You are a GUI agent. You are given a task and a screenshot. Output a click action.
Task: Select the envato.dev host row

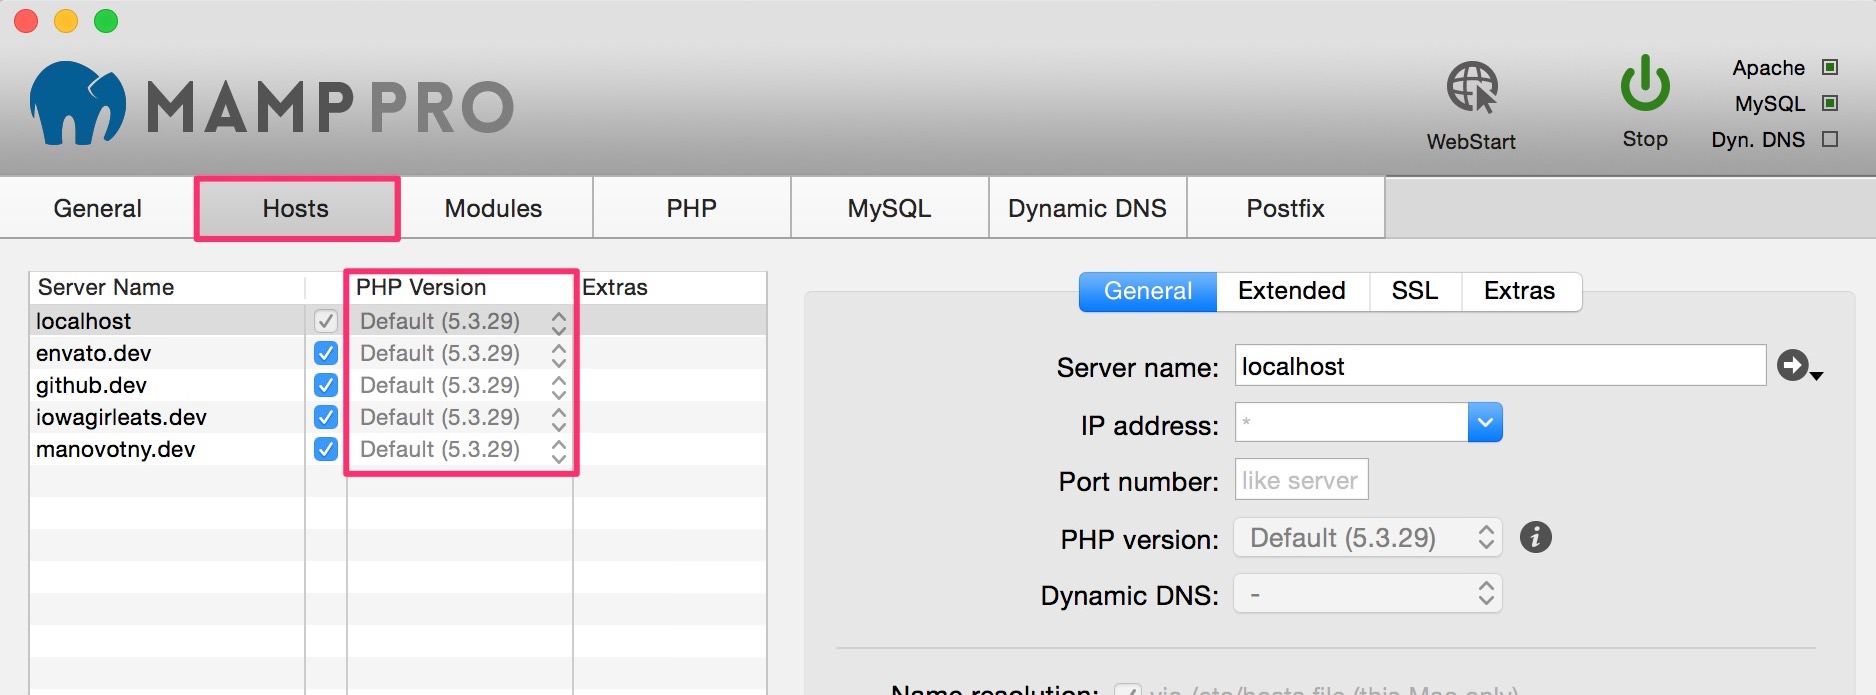[398, 353]
